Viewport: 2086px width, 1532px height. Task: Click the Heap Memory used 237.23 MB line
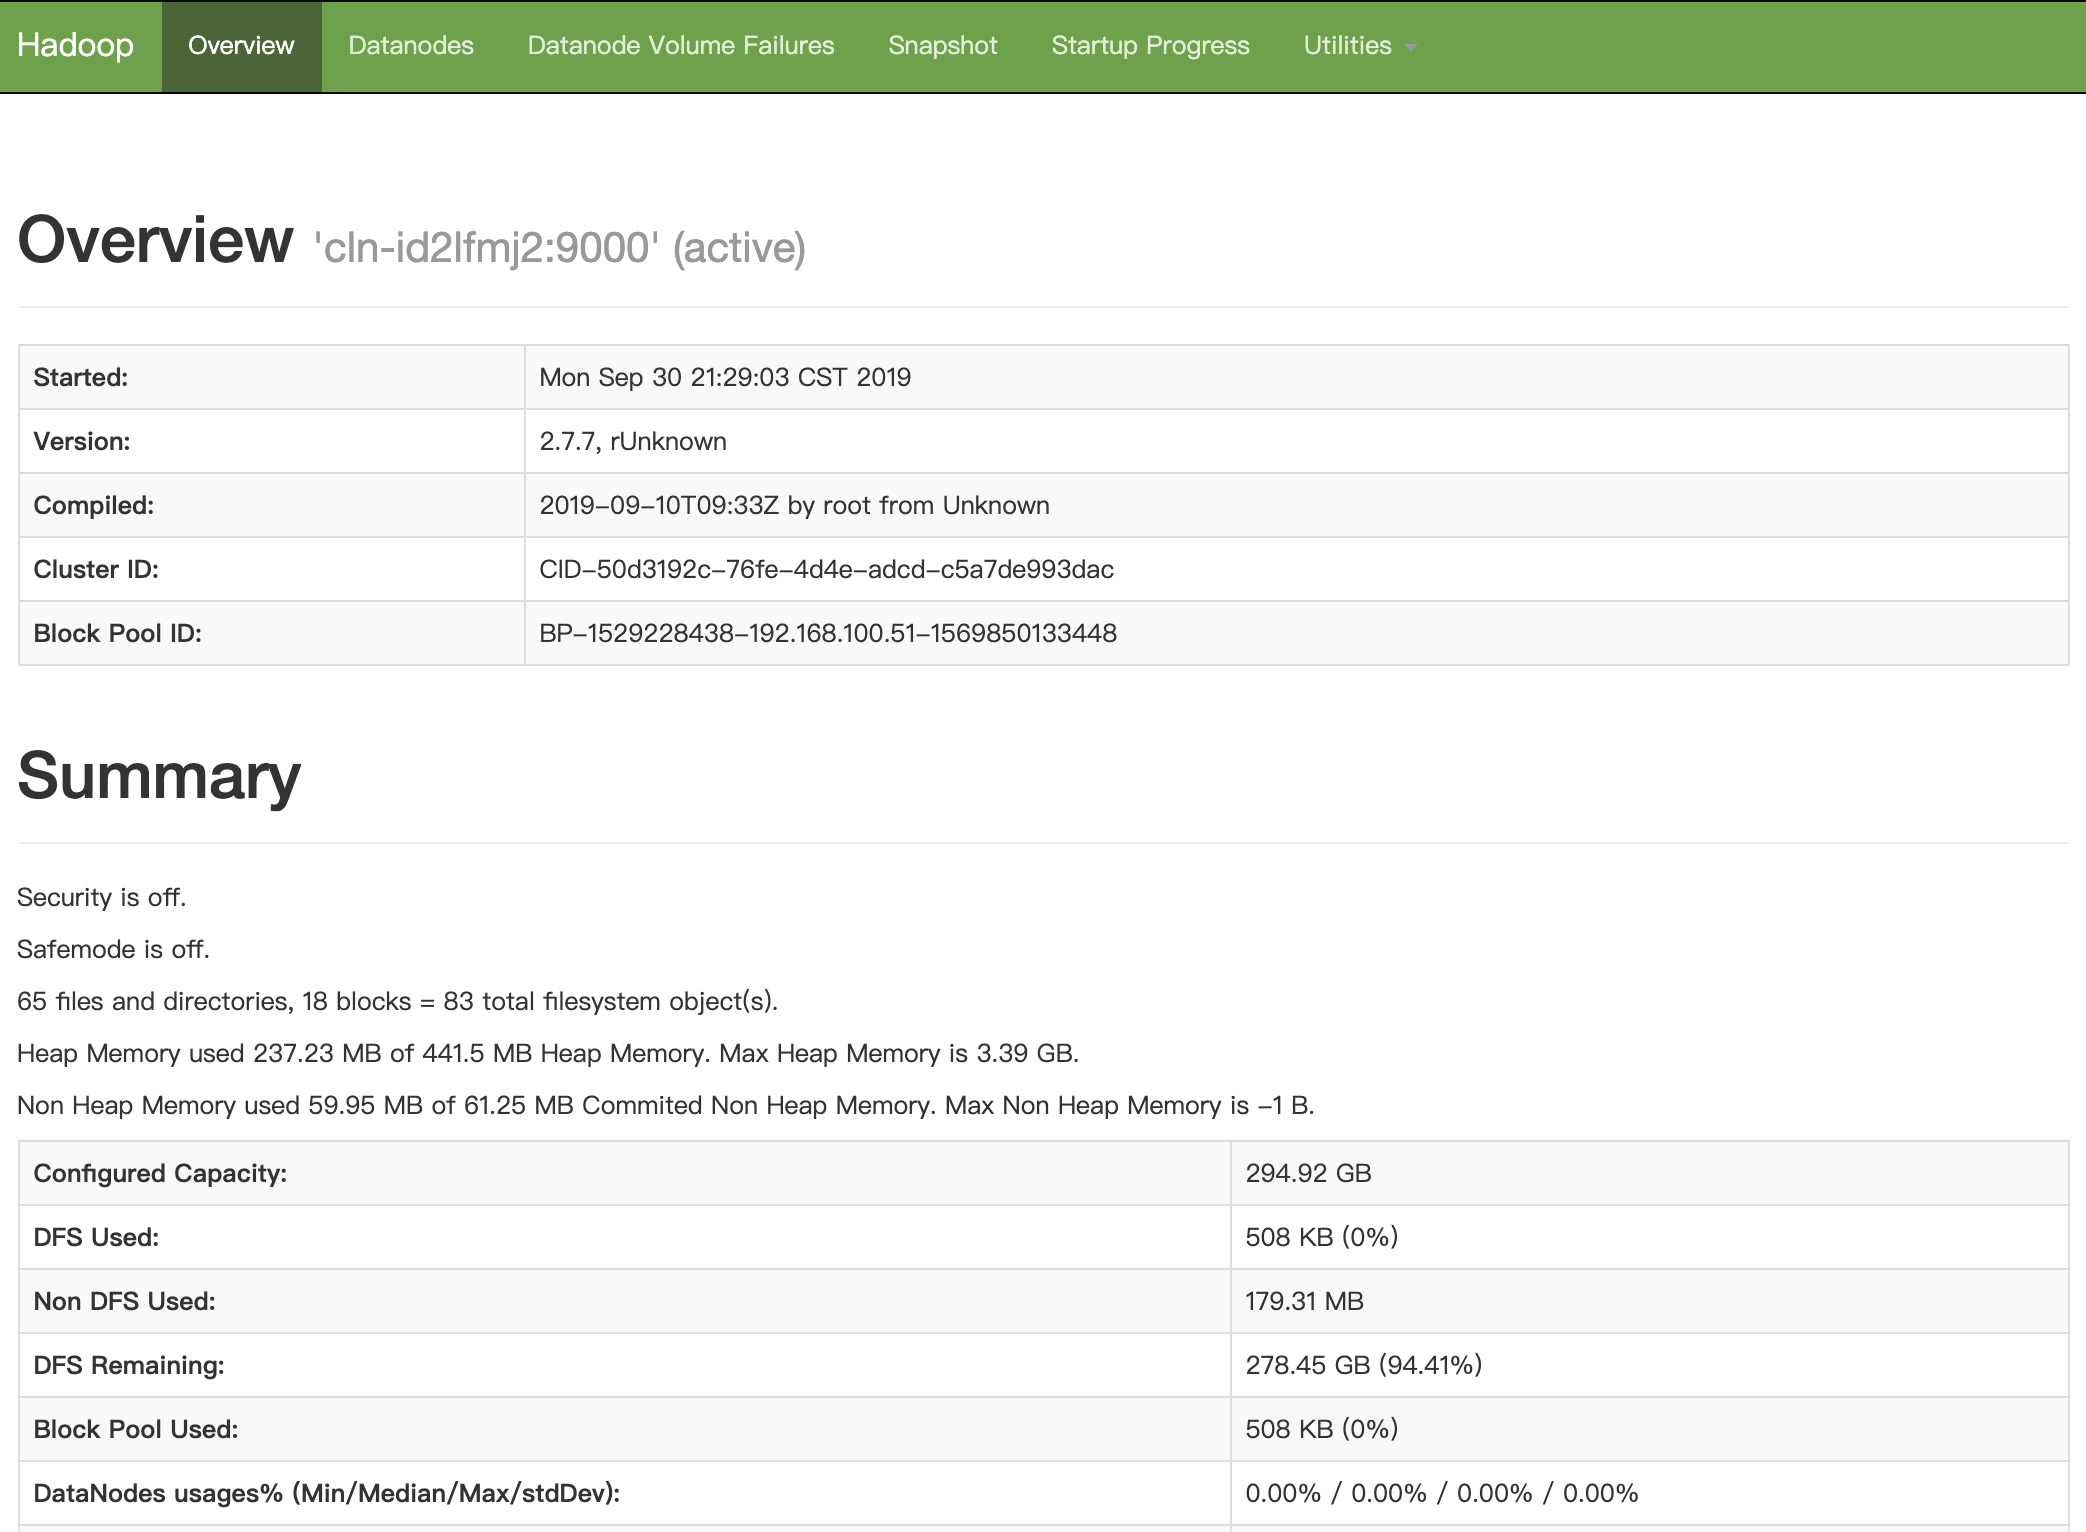point(548,1053)
